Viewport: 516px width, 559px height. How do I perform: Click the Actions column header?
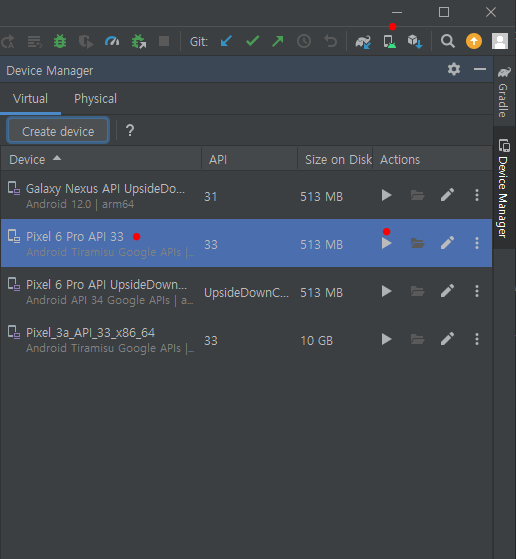432,159
